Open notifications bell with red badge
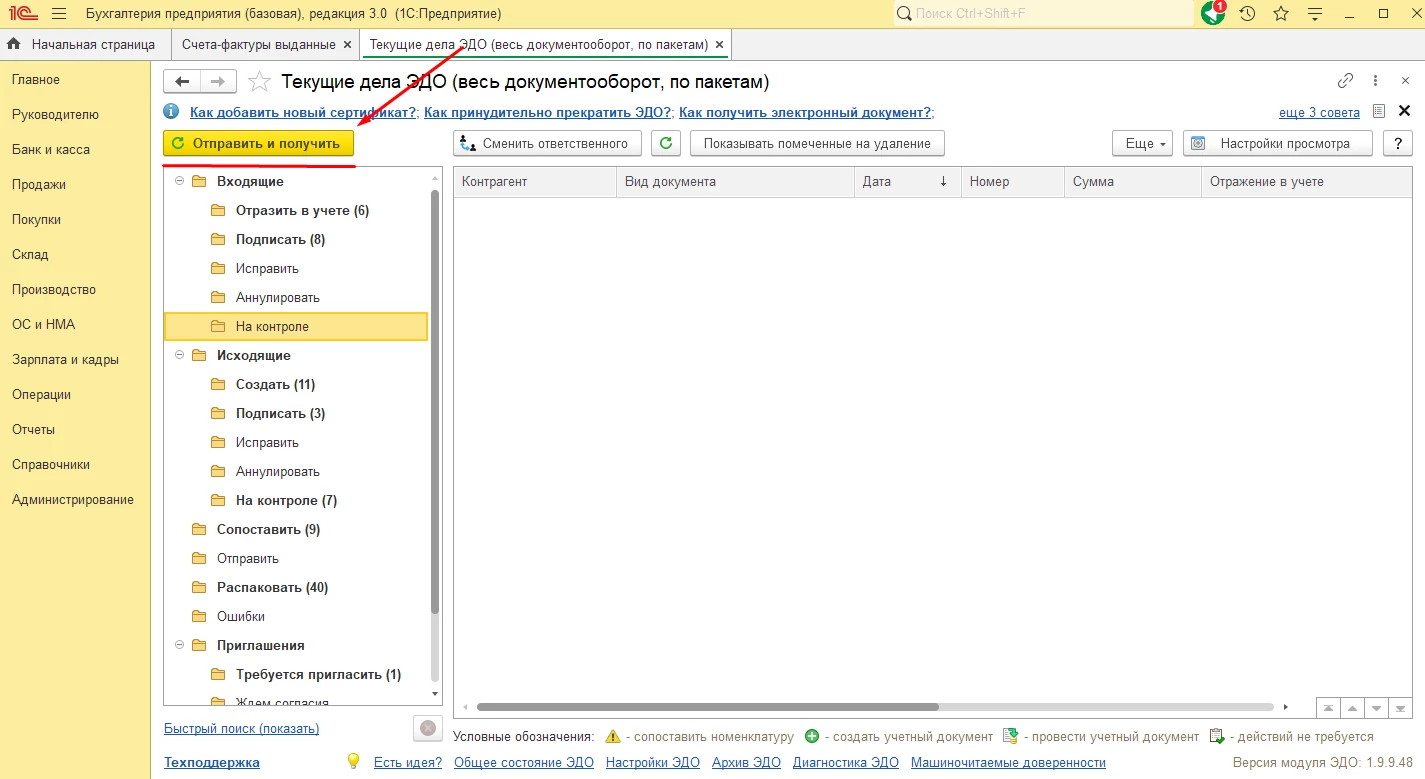 pyautogui.click(x=1213, y=14)
